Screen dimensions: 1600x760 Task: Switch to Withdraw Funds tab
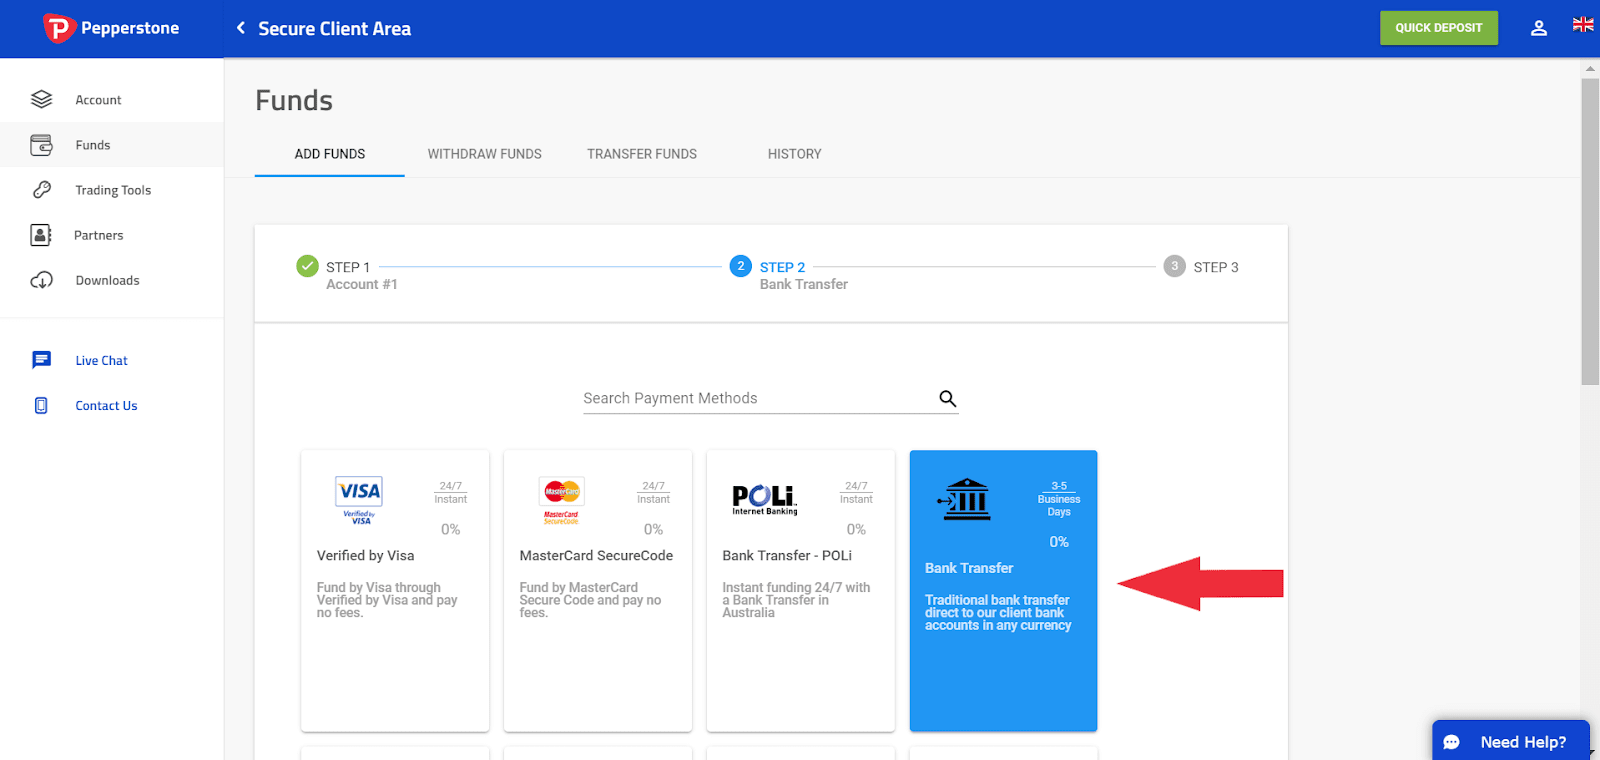[x=485, y=154]
